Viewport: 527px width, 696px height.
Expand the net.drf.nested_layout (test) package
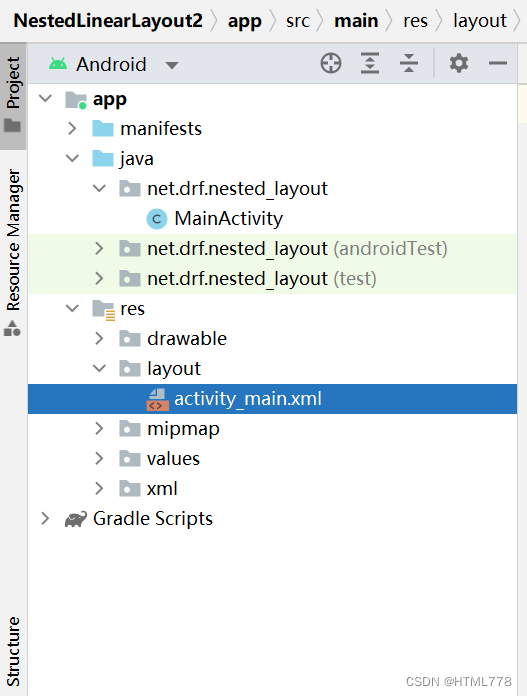tap(99, 278)
